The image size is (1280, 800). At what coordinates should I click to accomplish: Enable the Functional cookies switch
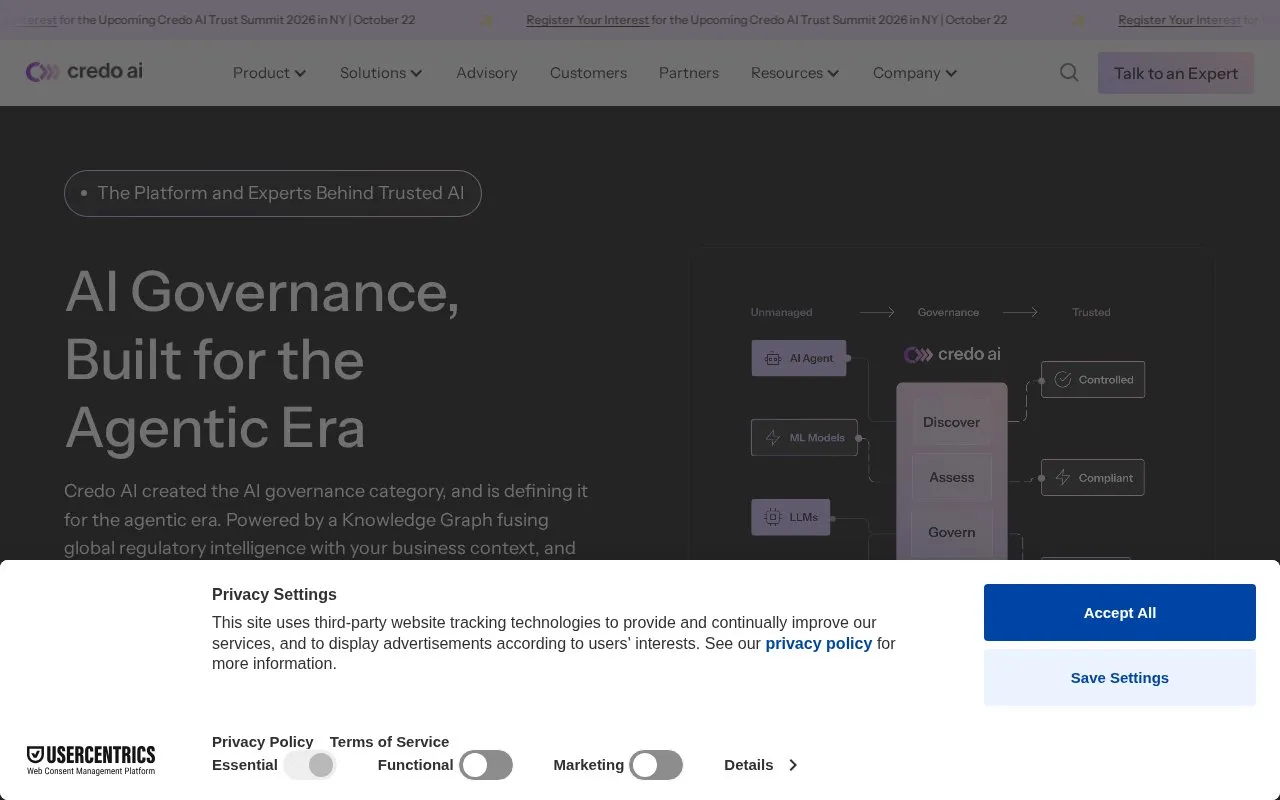click(486, 765)
